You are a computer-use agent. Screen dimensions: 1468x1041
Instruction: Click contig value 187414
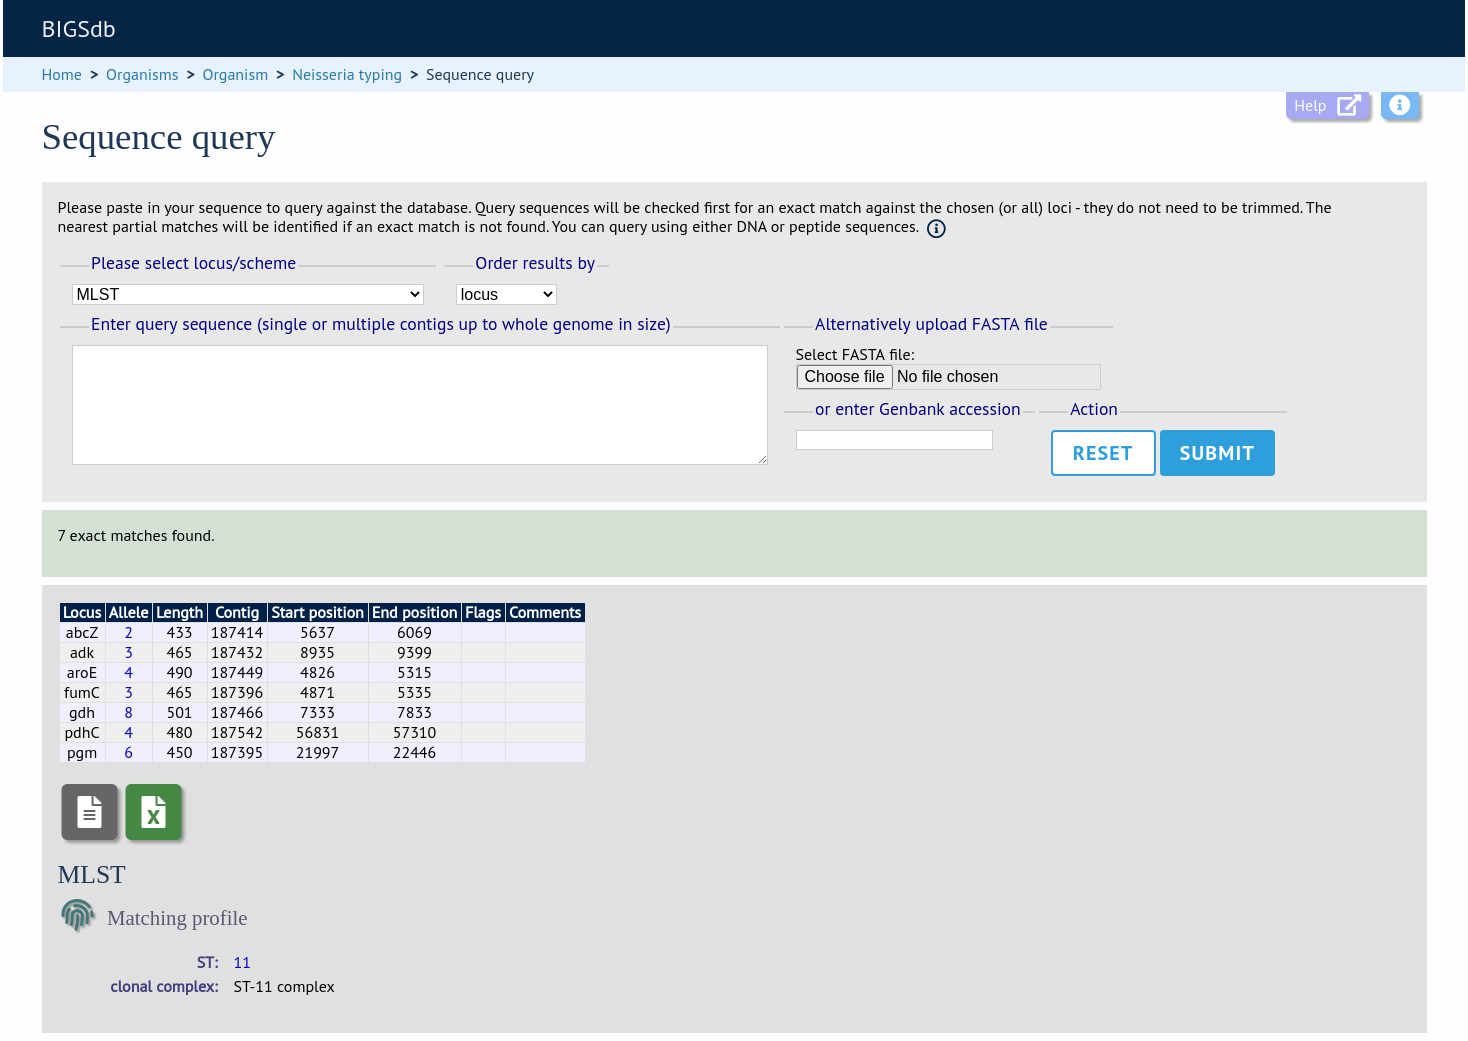point(237,633)
